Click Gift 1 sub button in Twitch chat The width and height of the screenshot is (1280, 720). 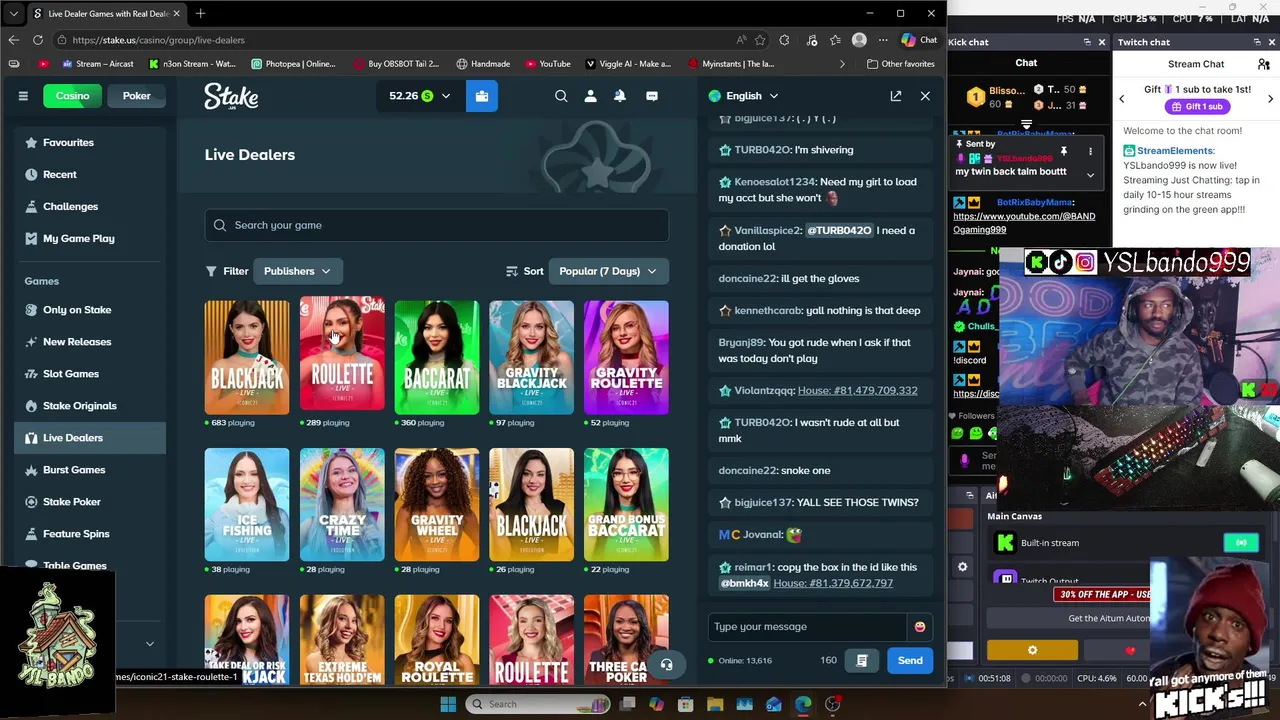[1196, 106]
